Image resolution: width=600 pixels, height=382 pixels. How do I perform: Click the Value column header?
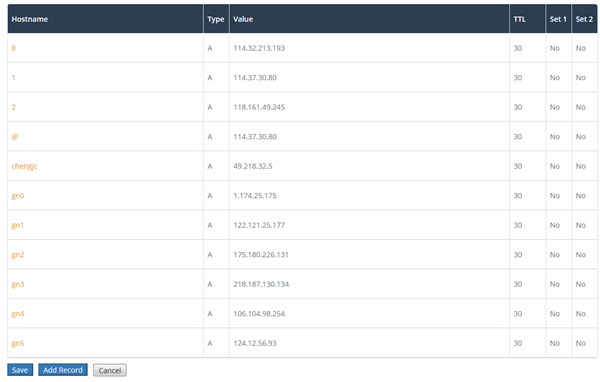point(243,19)
